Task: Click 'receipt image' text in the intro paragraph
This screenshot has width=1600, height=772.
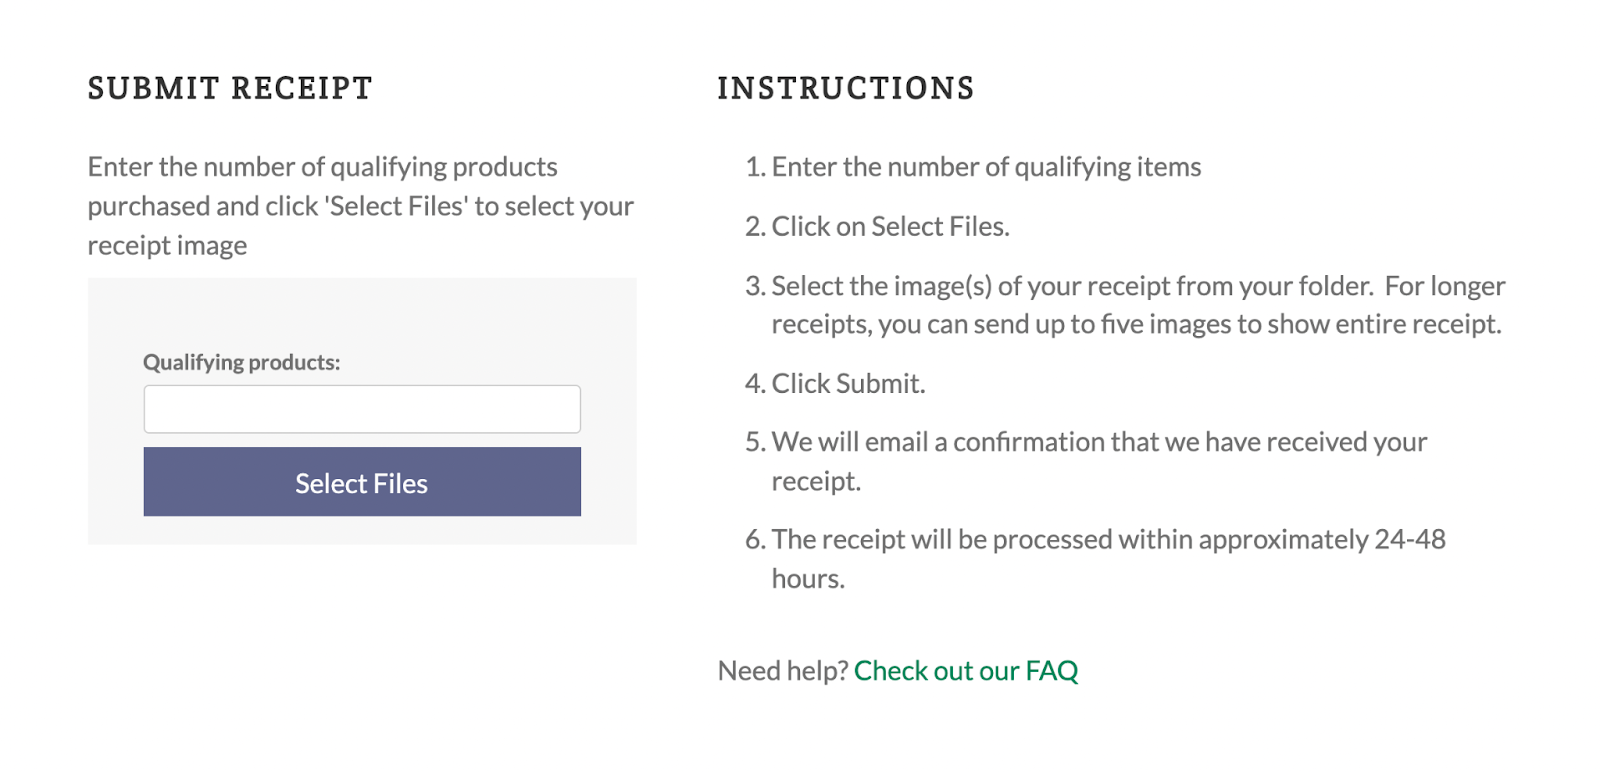Action: (167, 245)
